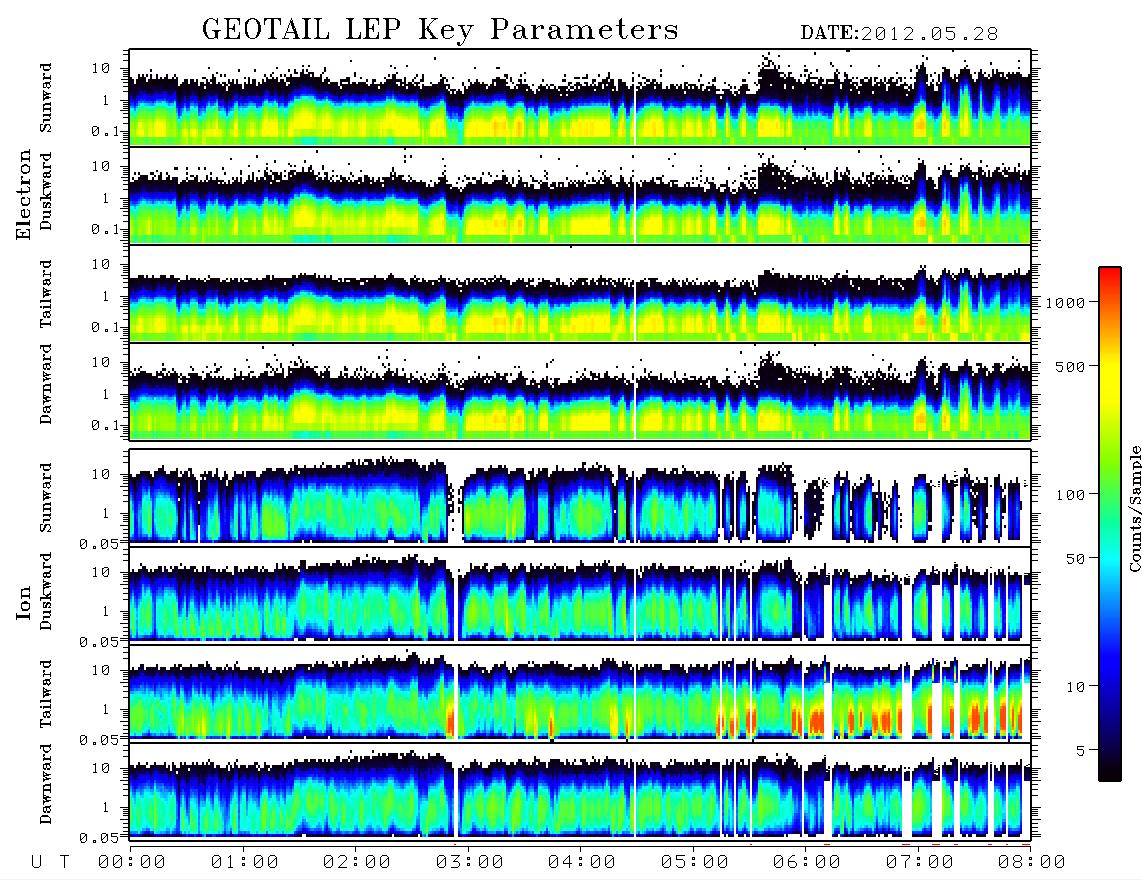The height and width of the screenshot is (880, 1142).
Task: Click the 'GEOTAIL LEP Key Parameters' title
Action: (x=440, y=30)
